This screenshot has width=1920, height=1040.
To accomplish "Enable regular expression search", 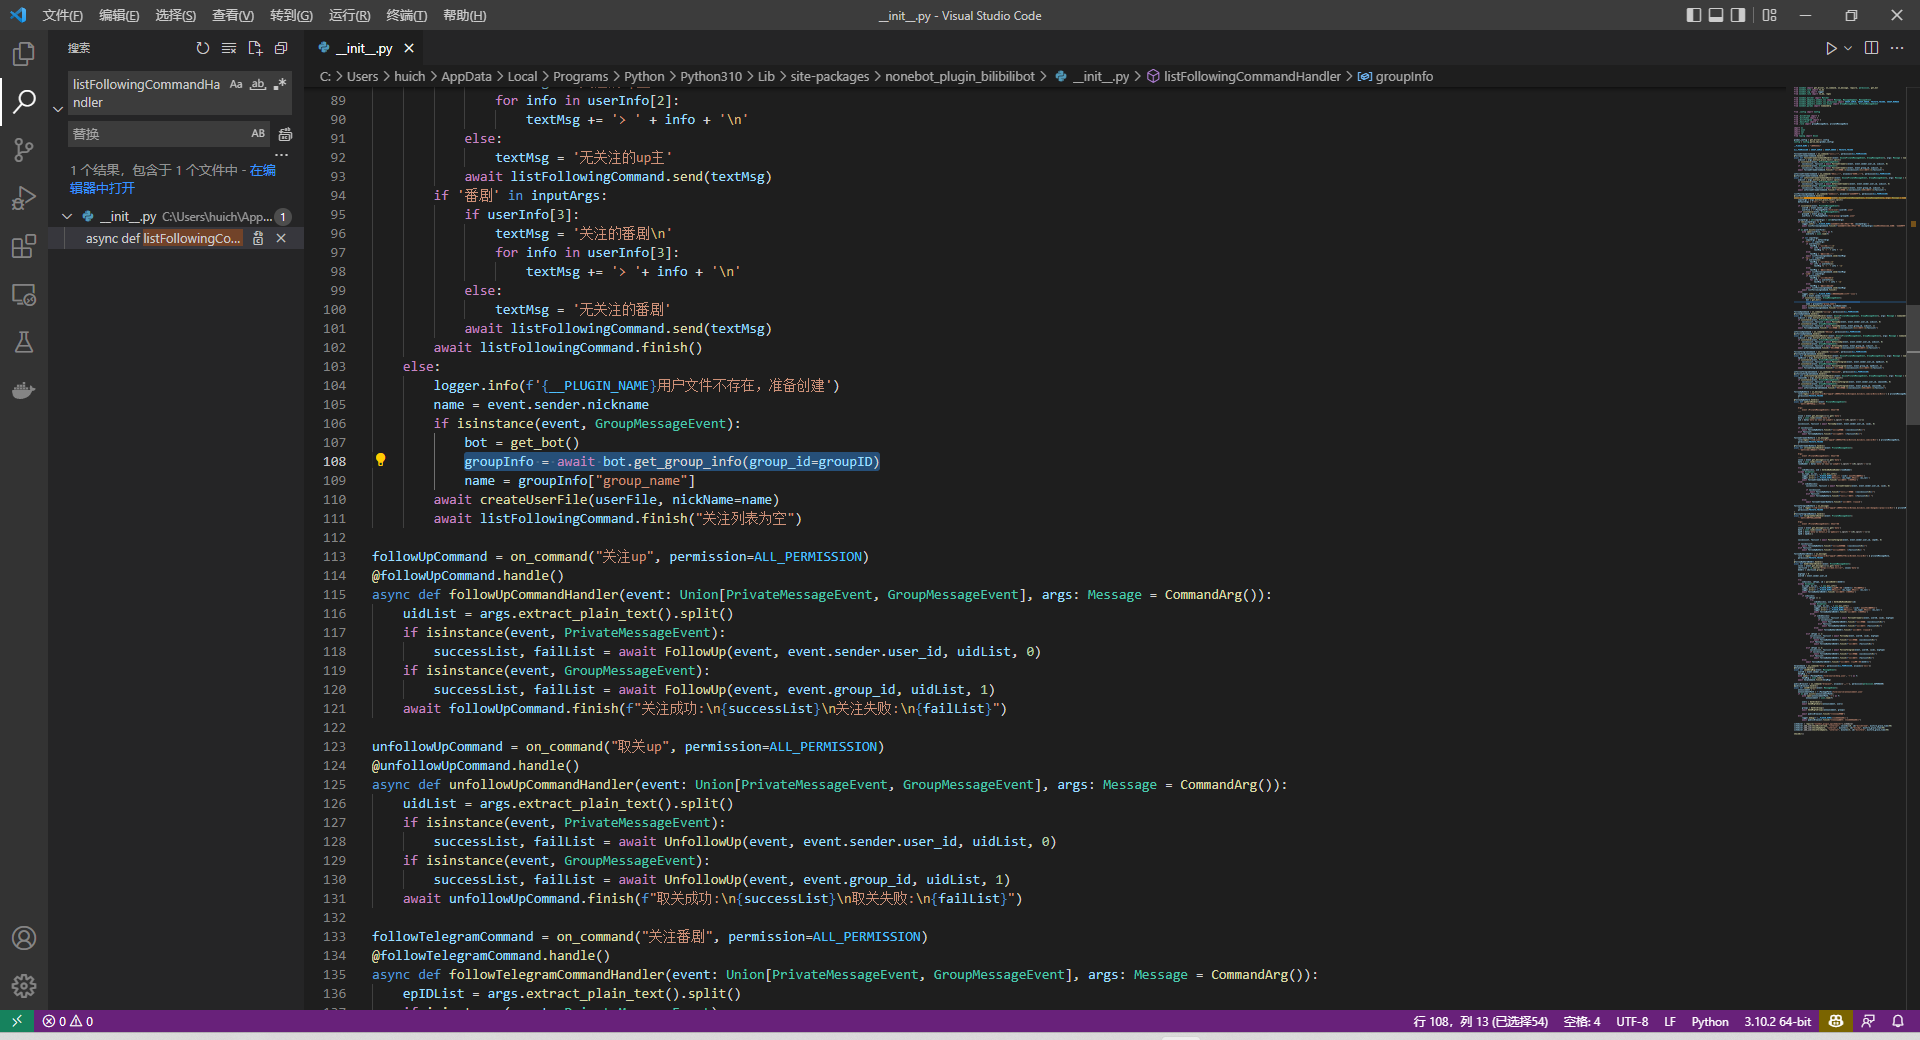I will coord(280,85).
